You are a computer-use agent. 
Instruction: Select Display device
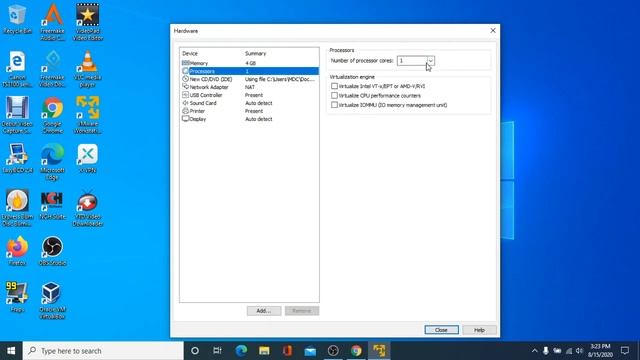point(249,119)
